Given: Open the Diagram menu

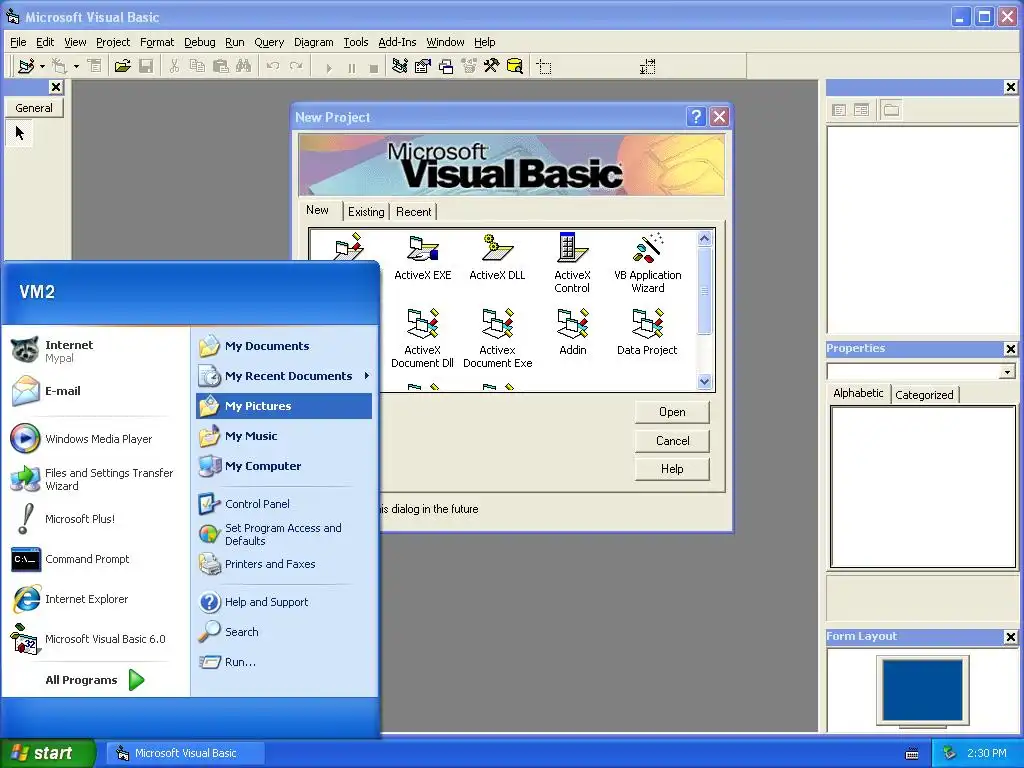Looking at the screenshot, I should coord(313,42).
